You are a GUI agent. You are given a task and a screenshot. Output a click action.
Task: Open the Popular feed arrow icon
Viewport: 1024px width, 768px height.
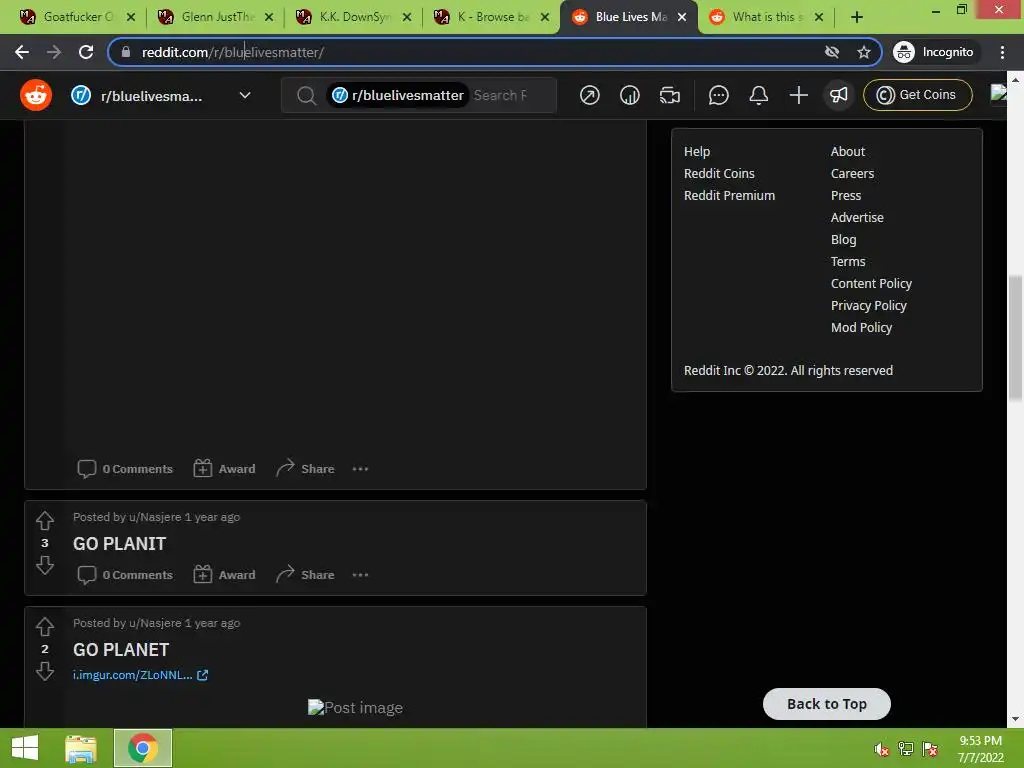tap(589, 95)
